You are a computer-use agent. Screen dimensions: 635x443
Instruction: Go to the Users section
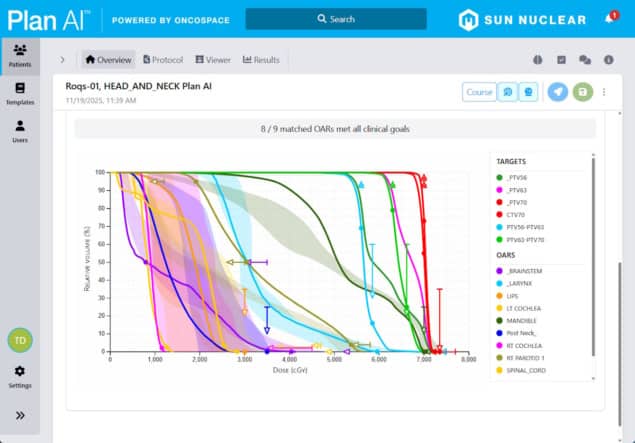point(20,131)
